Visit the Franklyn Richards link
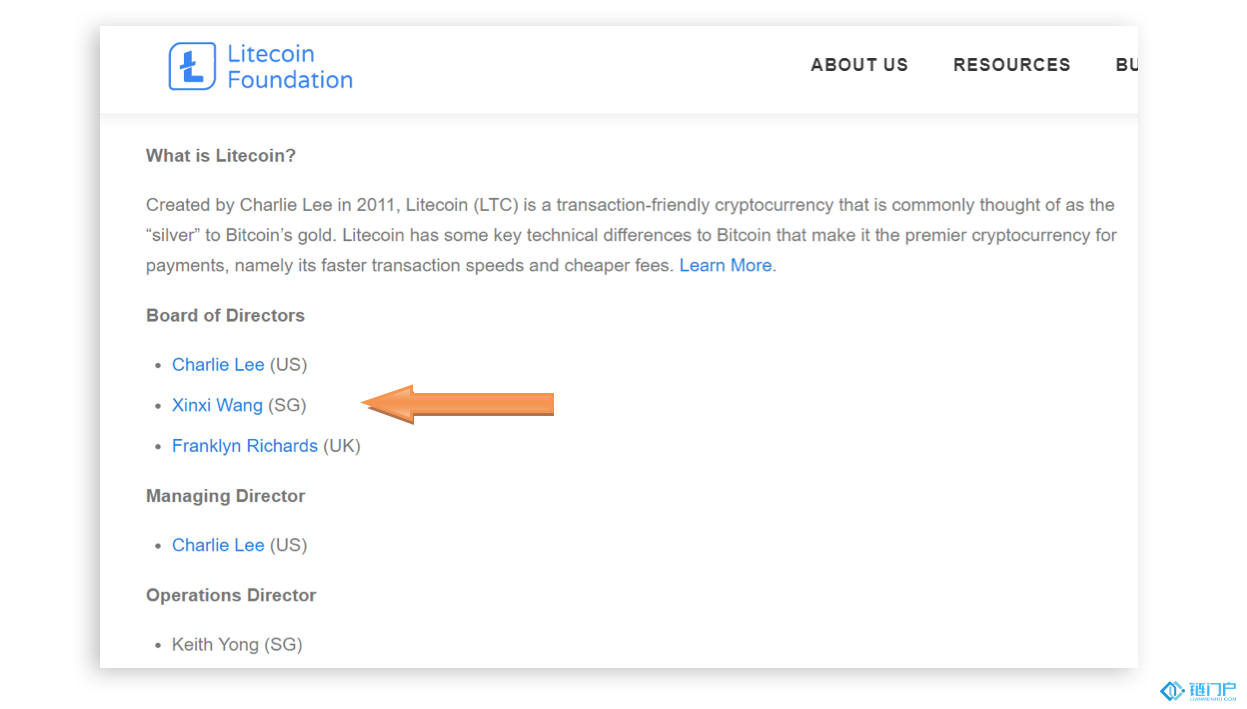1247x709 pixels. point(245,446)
